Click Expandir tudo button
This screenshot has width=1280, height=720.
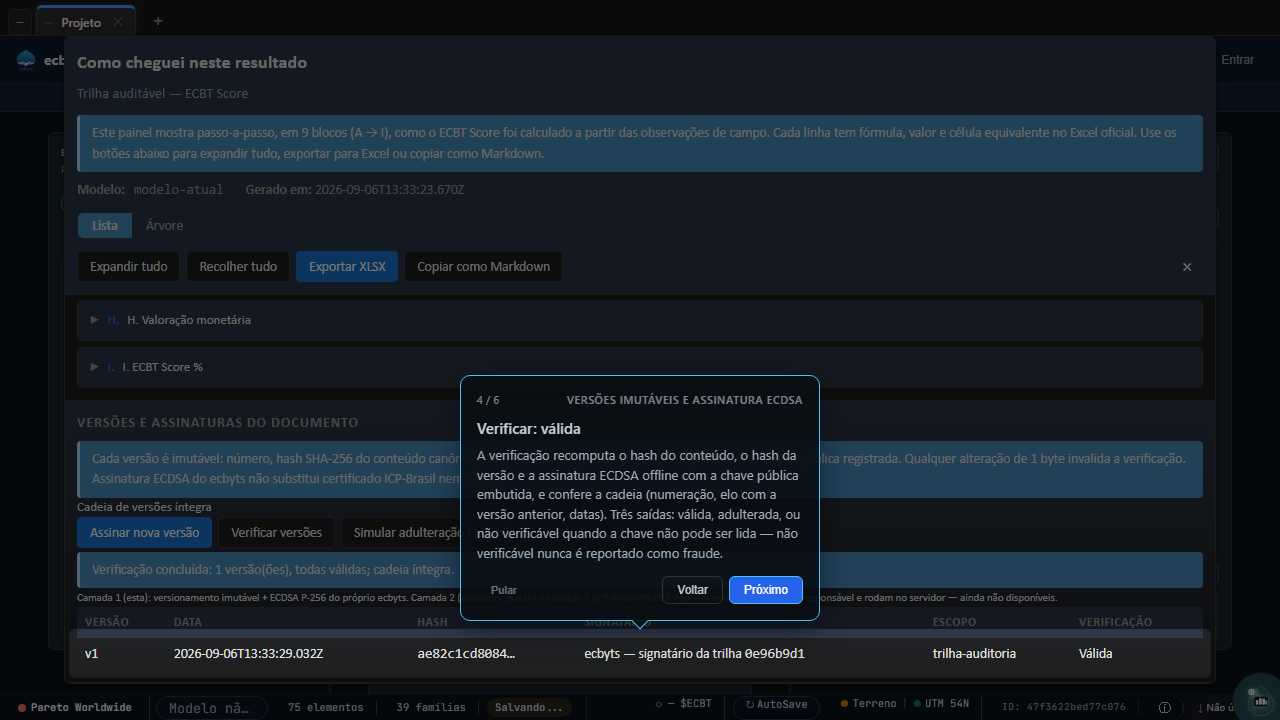pyautogui.click(x=129, y=267)
